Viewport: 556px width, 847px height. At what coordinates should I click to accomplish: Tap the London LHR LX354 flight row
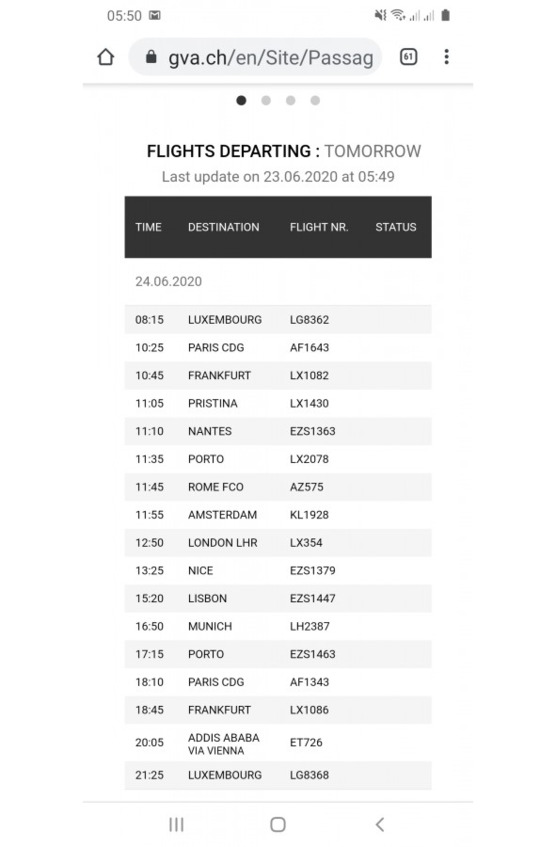click(x=278, y=542)
